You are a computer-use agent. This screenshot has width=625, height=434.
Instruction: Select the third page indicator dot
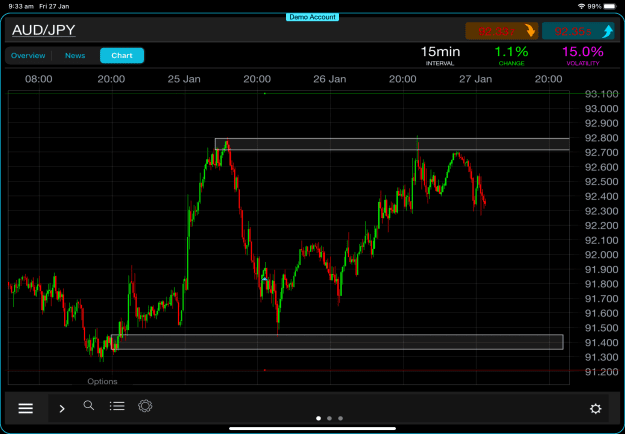tap(340, 418)
